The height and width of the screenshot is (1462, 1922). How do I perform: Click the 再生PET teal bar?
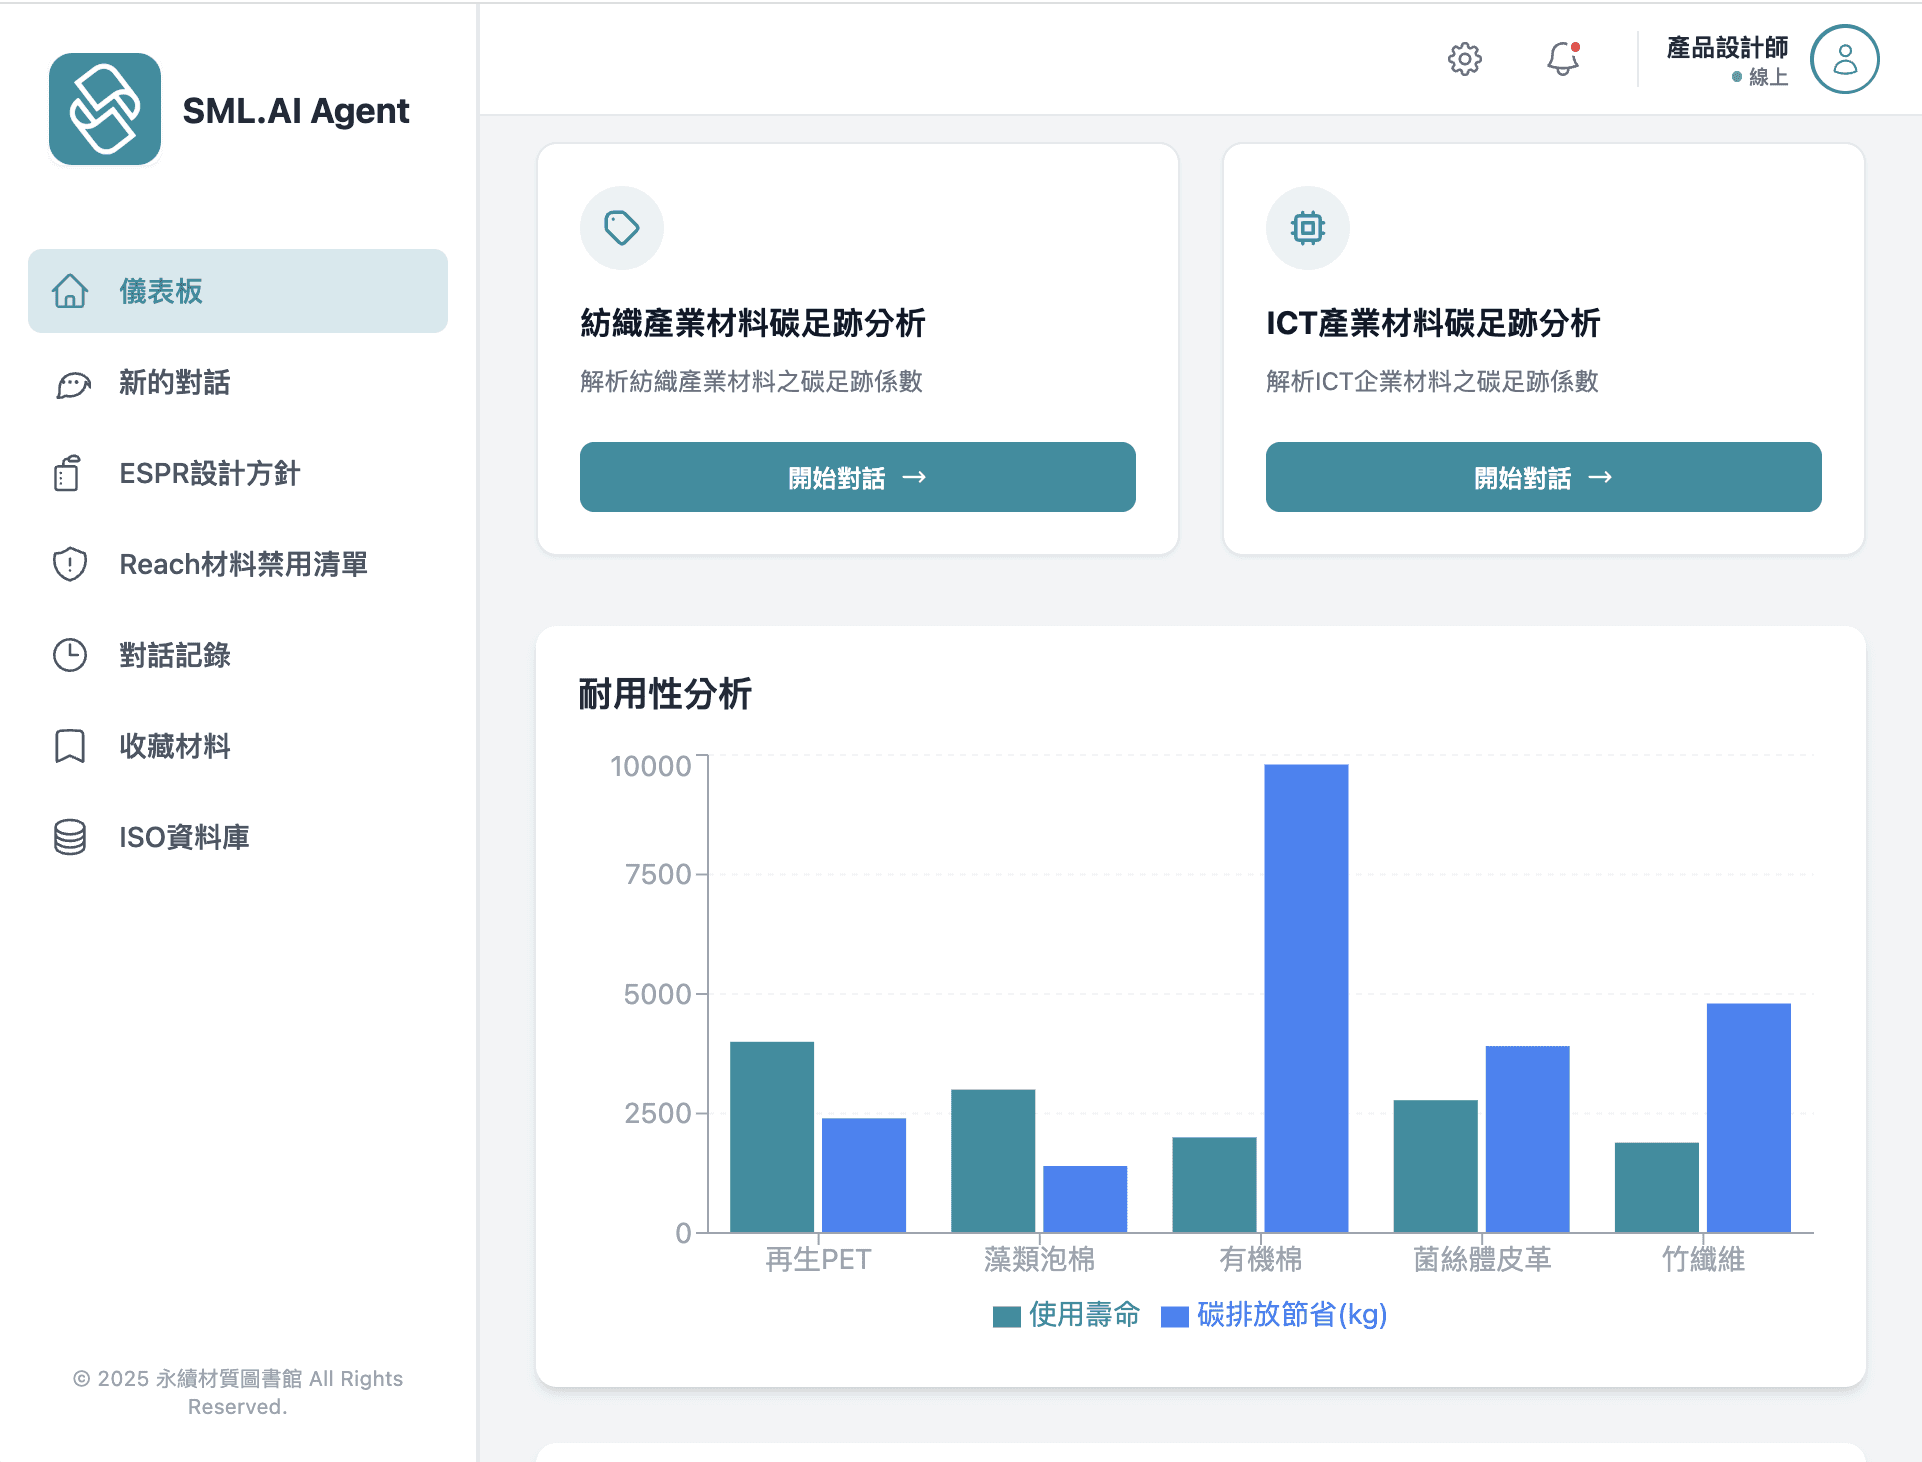[771, 1136]
